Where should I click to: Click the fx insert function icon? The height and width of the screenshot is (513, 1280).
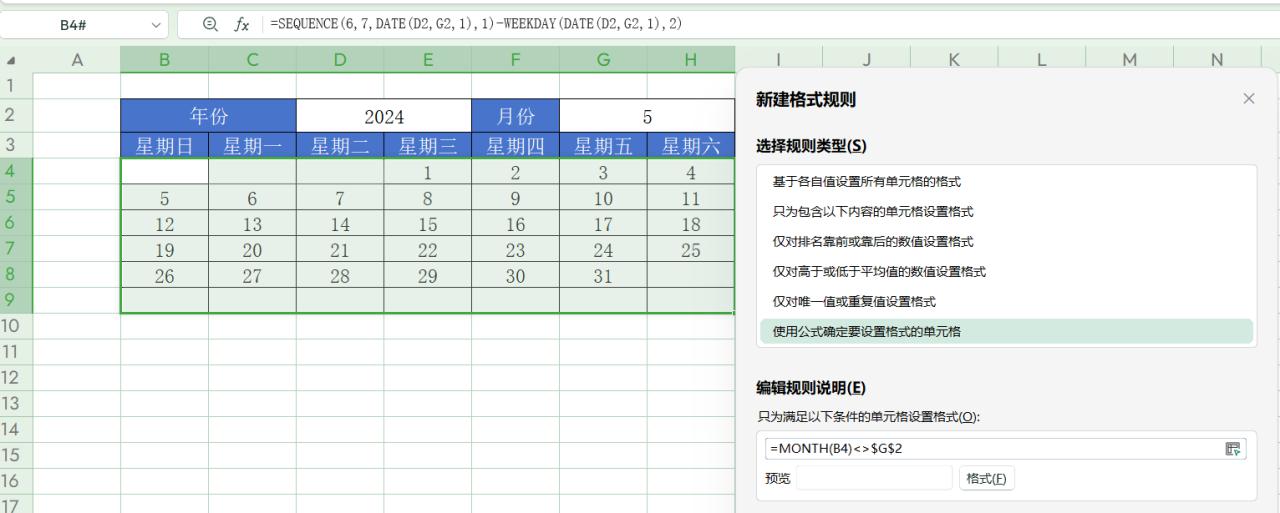click(242, 24)
